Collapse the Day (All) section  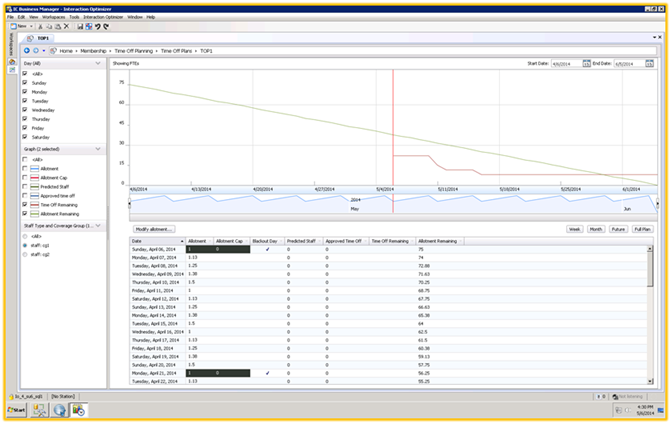point(98,63)
